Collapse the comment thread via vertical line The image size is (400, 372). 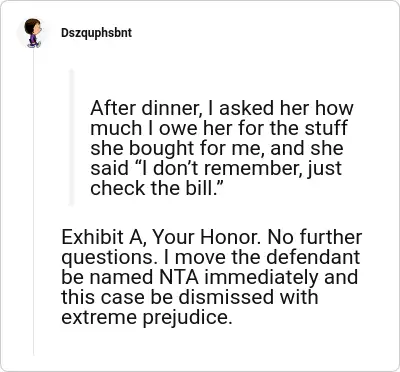point(33,202)
